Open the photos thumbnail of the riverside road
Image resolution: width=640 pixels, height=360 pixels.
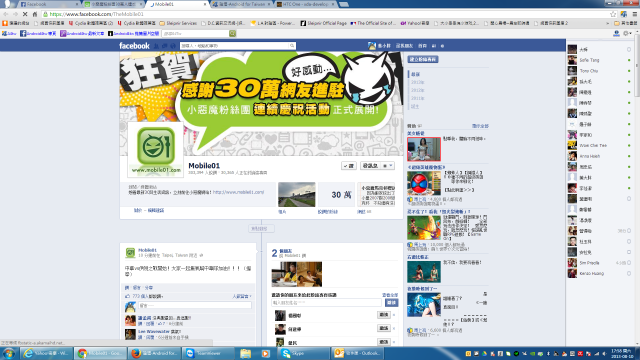(x=297, y=195)
